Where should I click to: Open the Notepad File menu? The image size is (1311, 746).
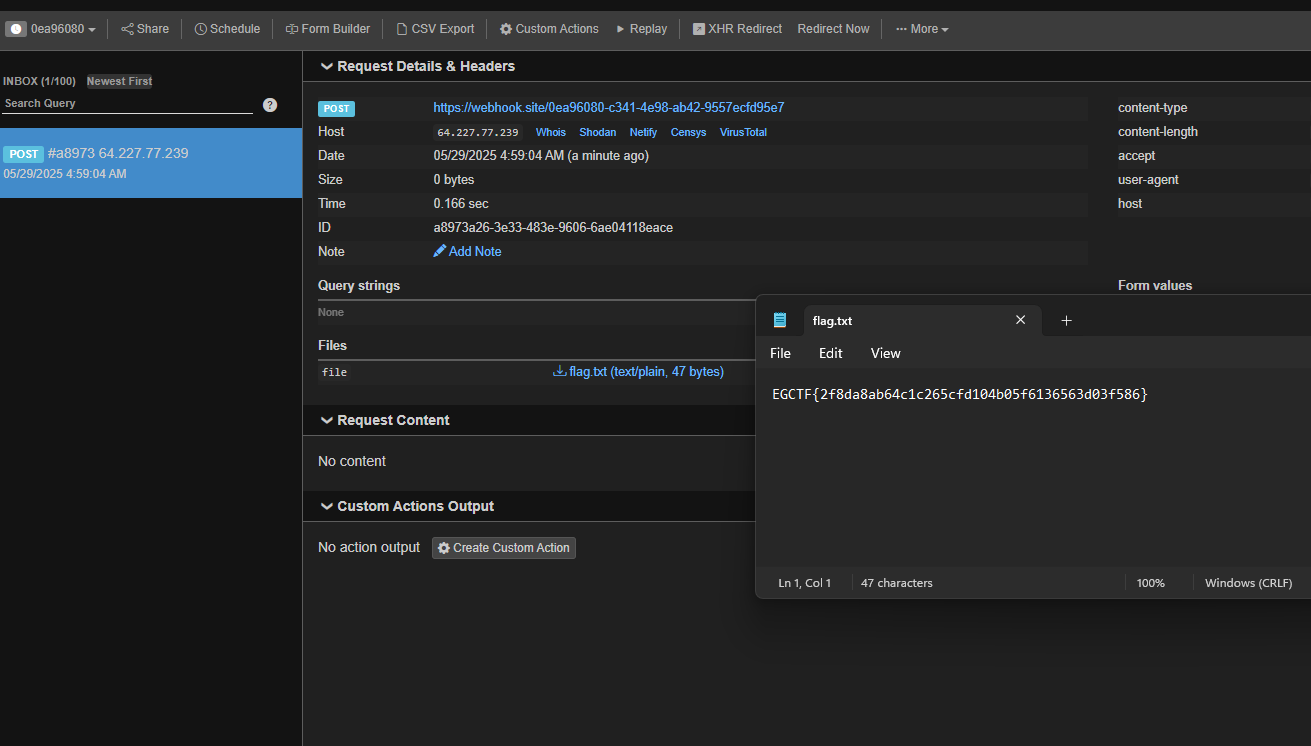coord(780,353)
